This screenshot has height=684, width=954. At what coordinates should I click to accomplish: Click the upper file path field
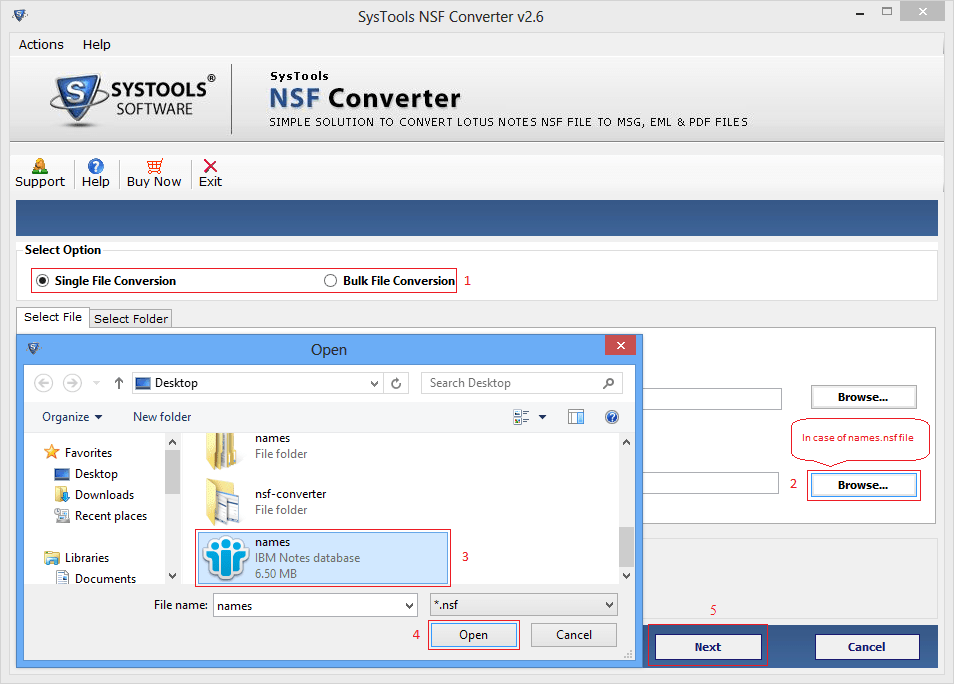click(712, 399)
